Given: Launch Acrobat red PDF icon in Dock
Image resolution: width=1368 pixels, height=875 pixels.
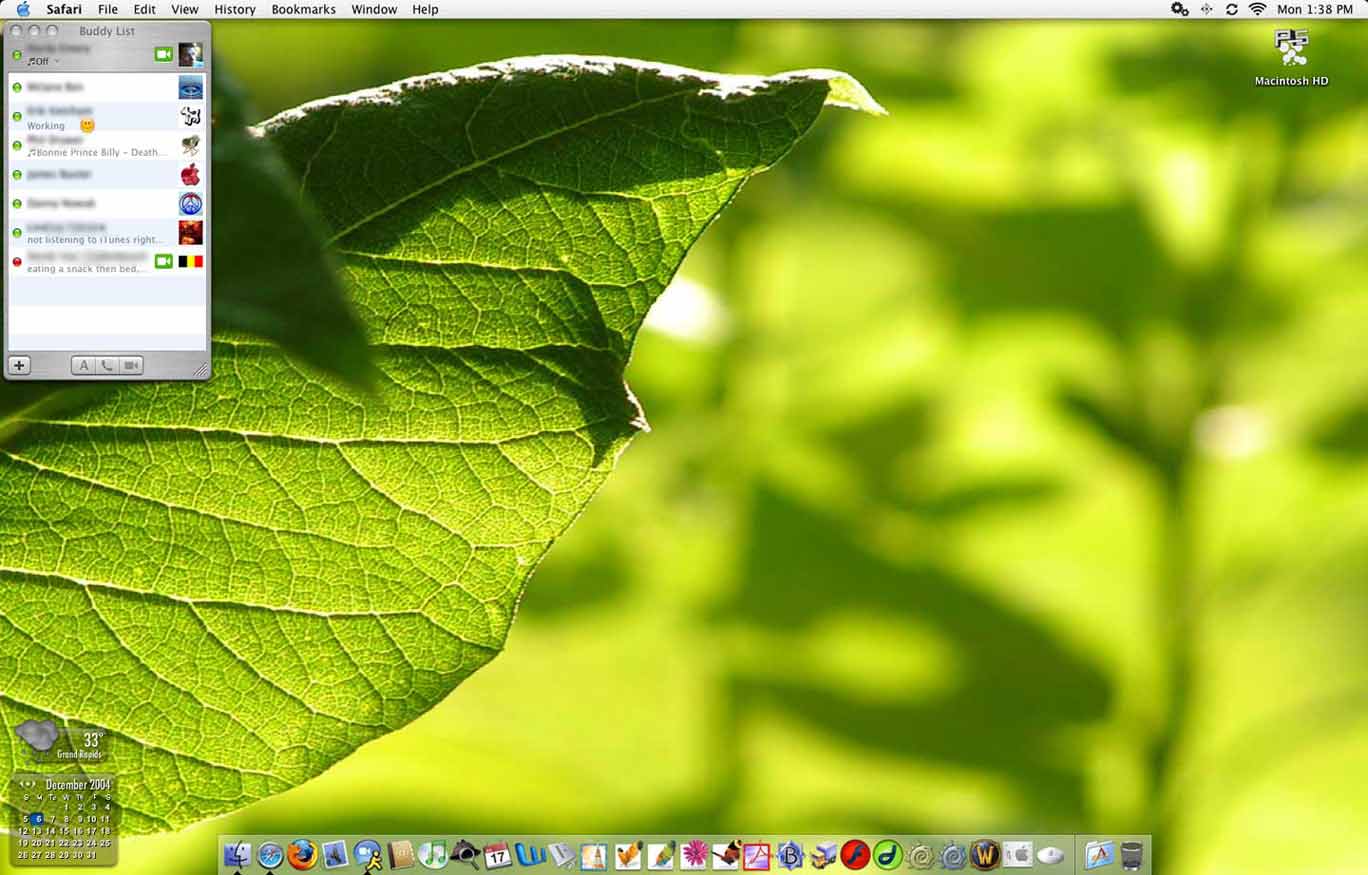Looking at the screenshot, I should [x=757, y=855].
